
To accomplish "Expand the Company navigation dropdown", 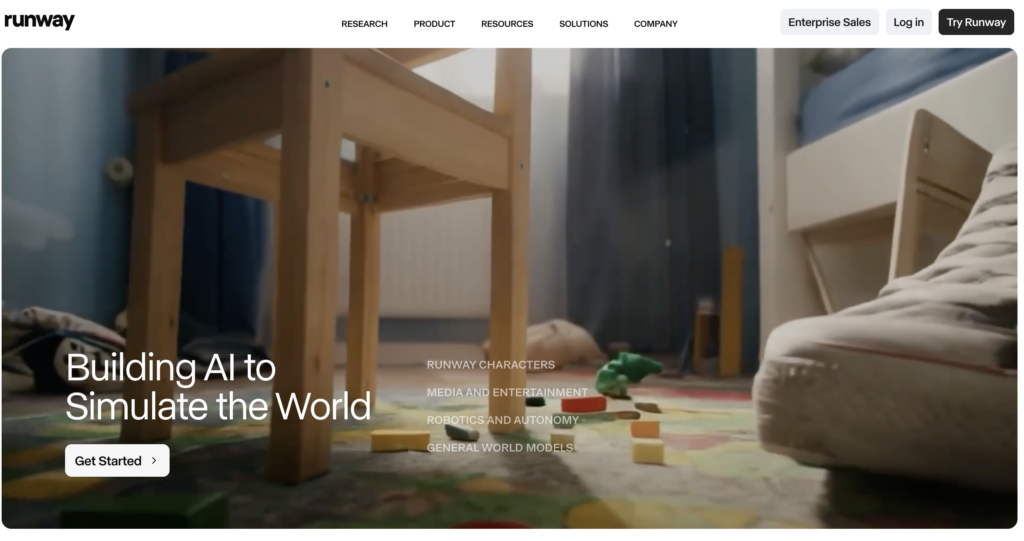I will (x=656, y=24).
